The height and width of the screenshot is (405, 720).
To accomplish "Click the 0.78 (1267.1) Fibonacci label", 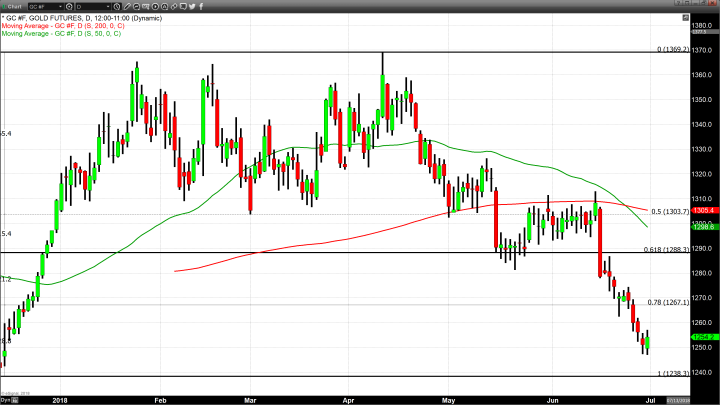I will click(669, 302).
